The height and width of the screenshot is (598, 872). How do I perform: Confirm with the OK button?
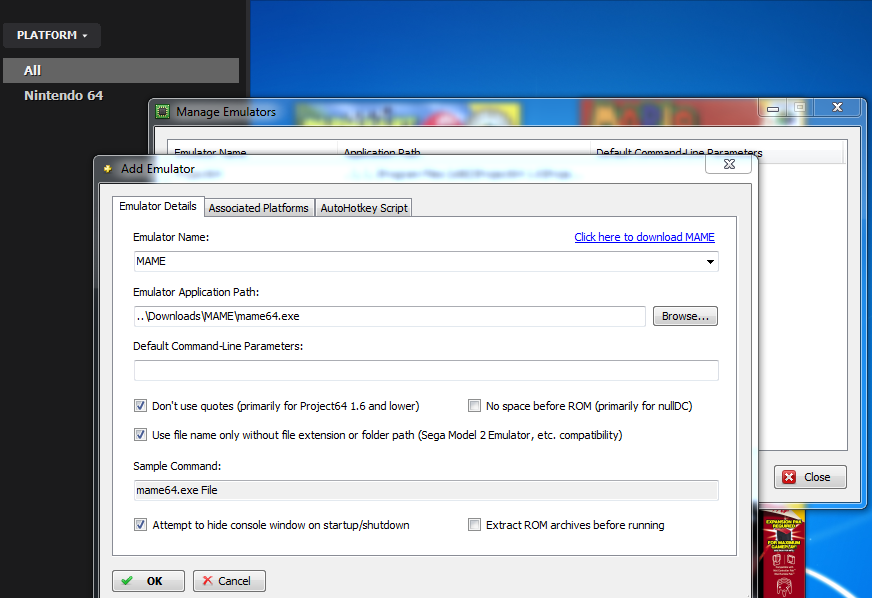coord(148,581)
